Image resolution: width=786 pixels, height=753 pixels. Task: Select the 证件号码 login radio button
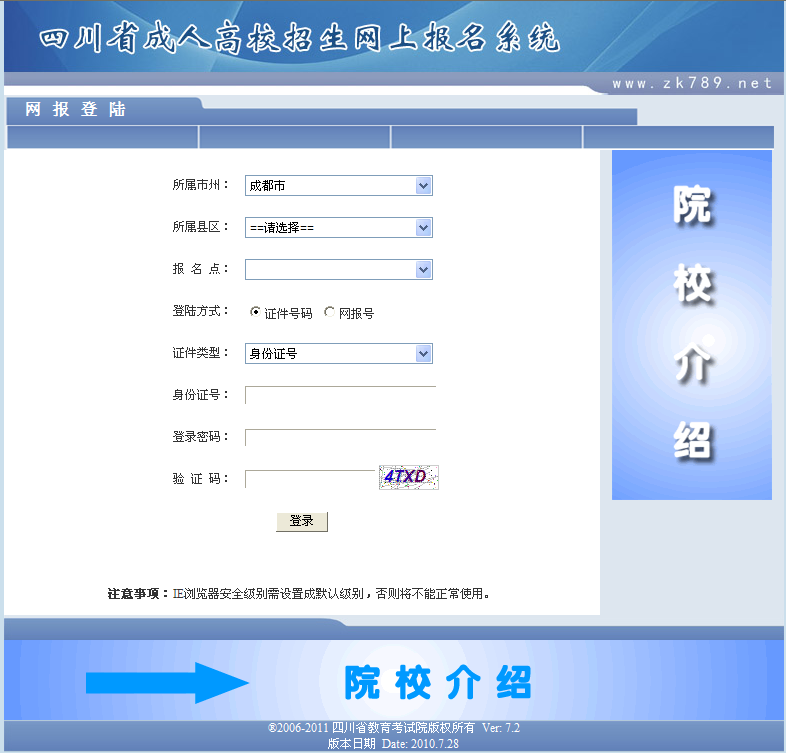pyautogui.click(x=255, y=313)
